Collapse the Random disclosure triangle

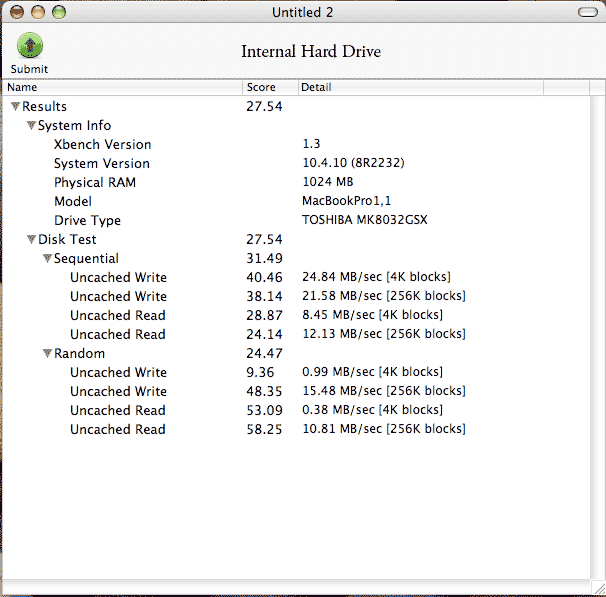click(x=47, y=353)
